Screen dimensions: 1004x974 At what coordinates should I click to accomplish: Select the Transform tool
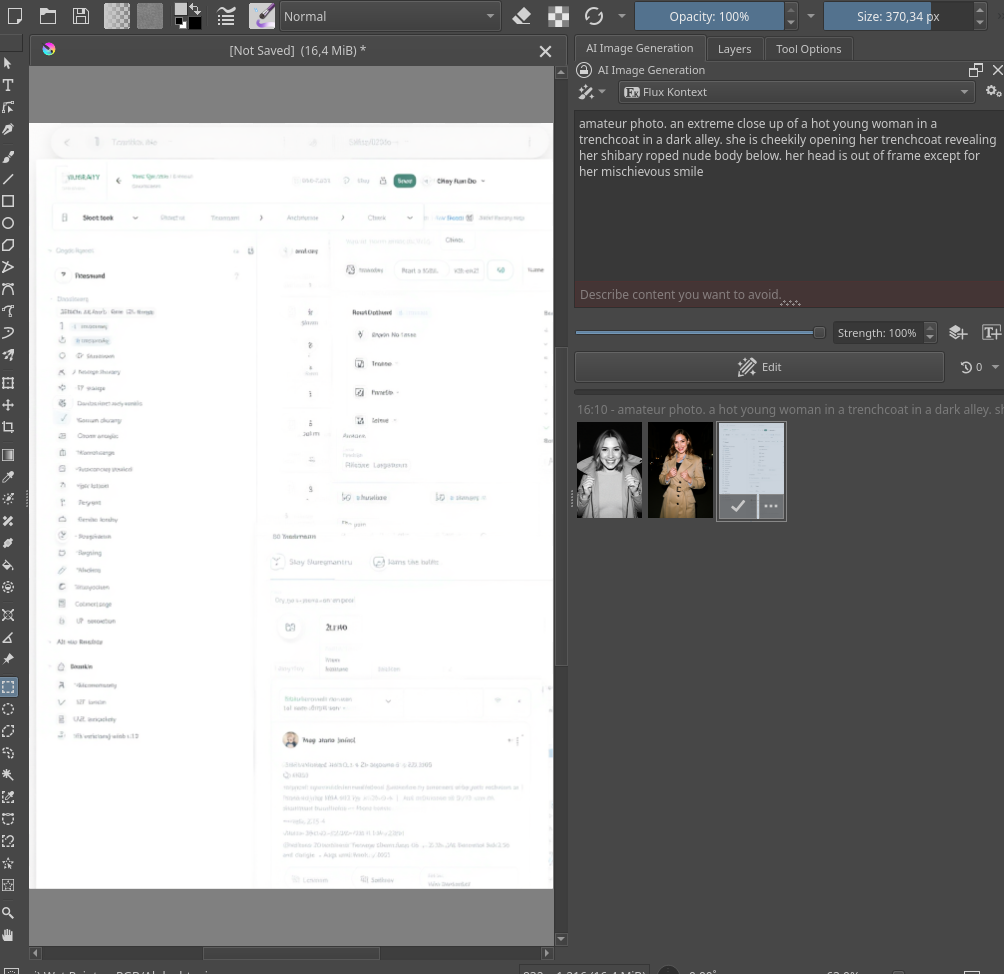click(x=8, y=383)
